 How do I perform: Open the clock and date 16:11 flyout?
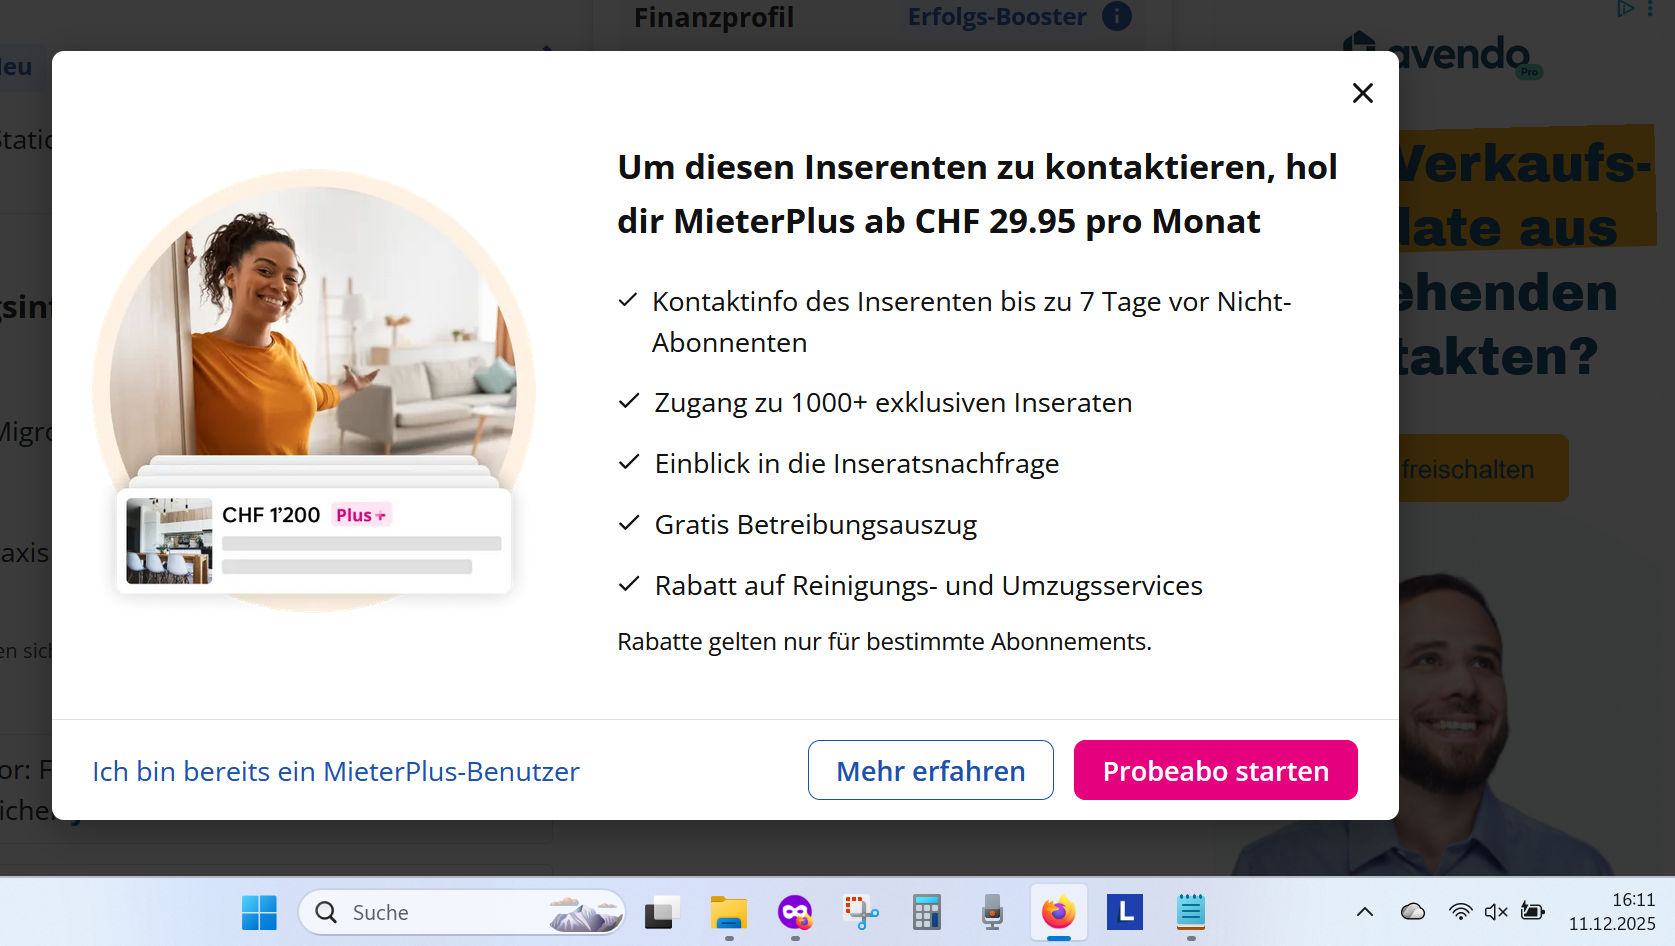click(1612, 912)
